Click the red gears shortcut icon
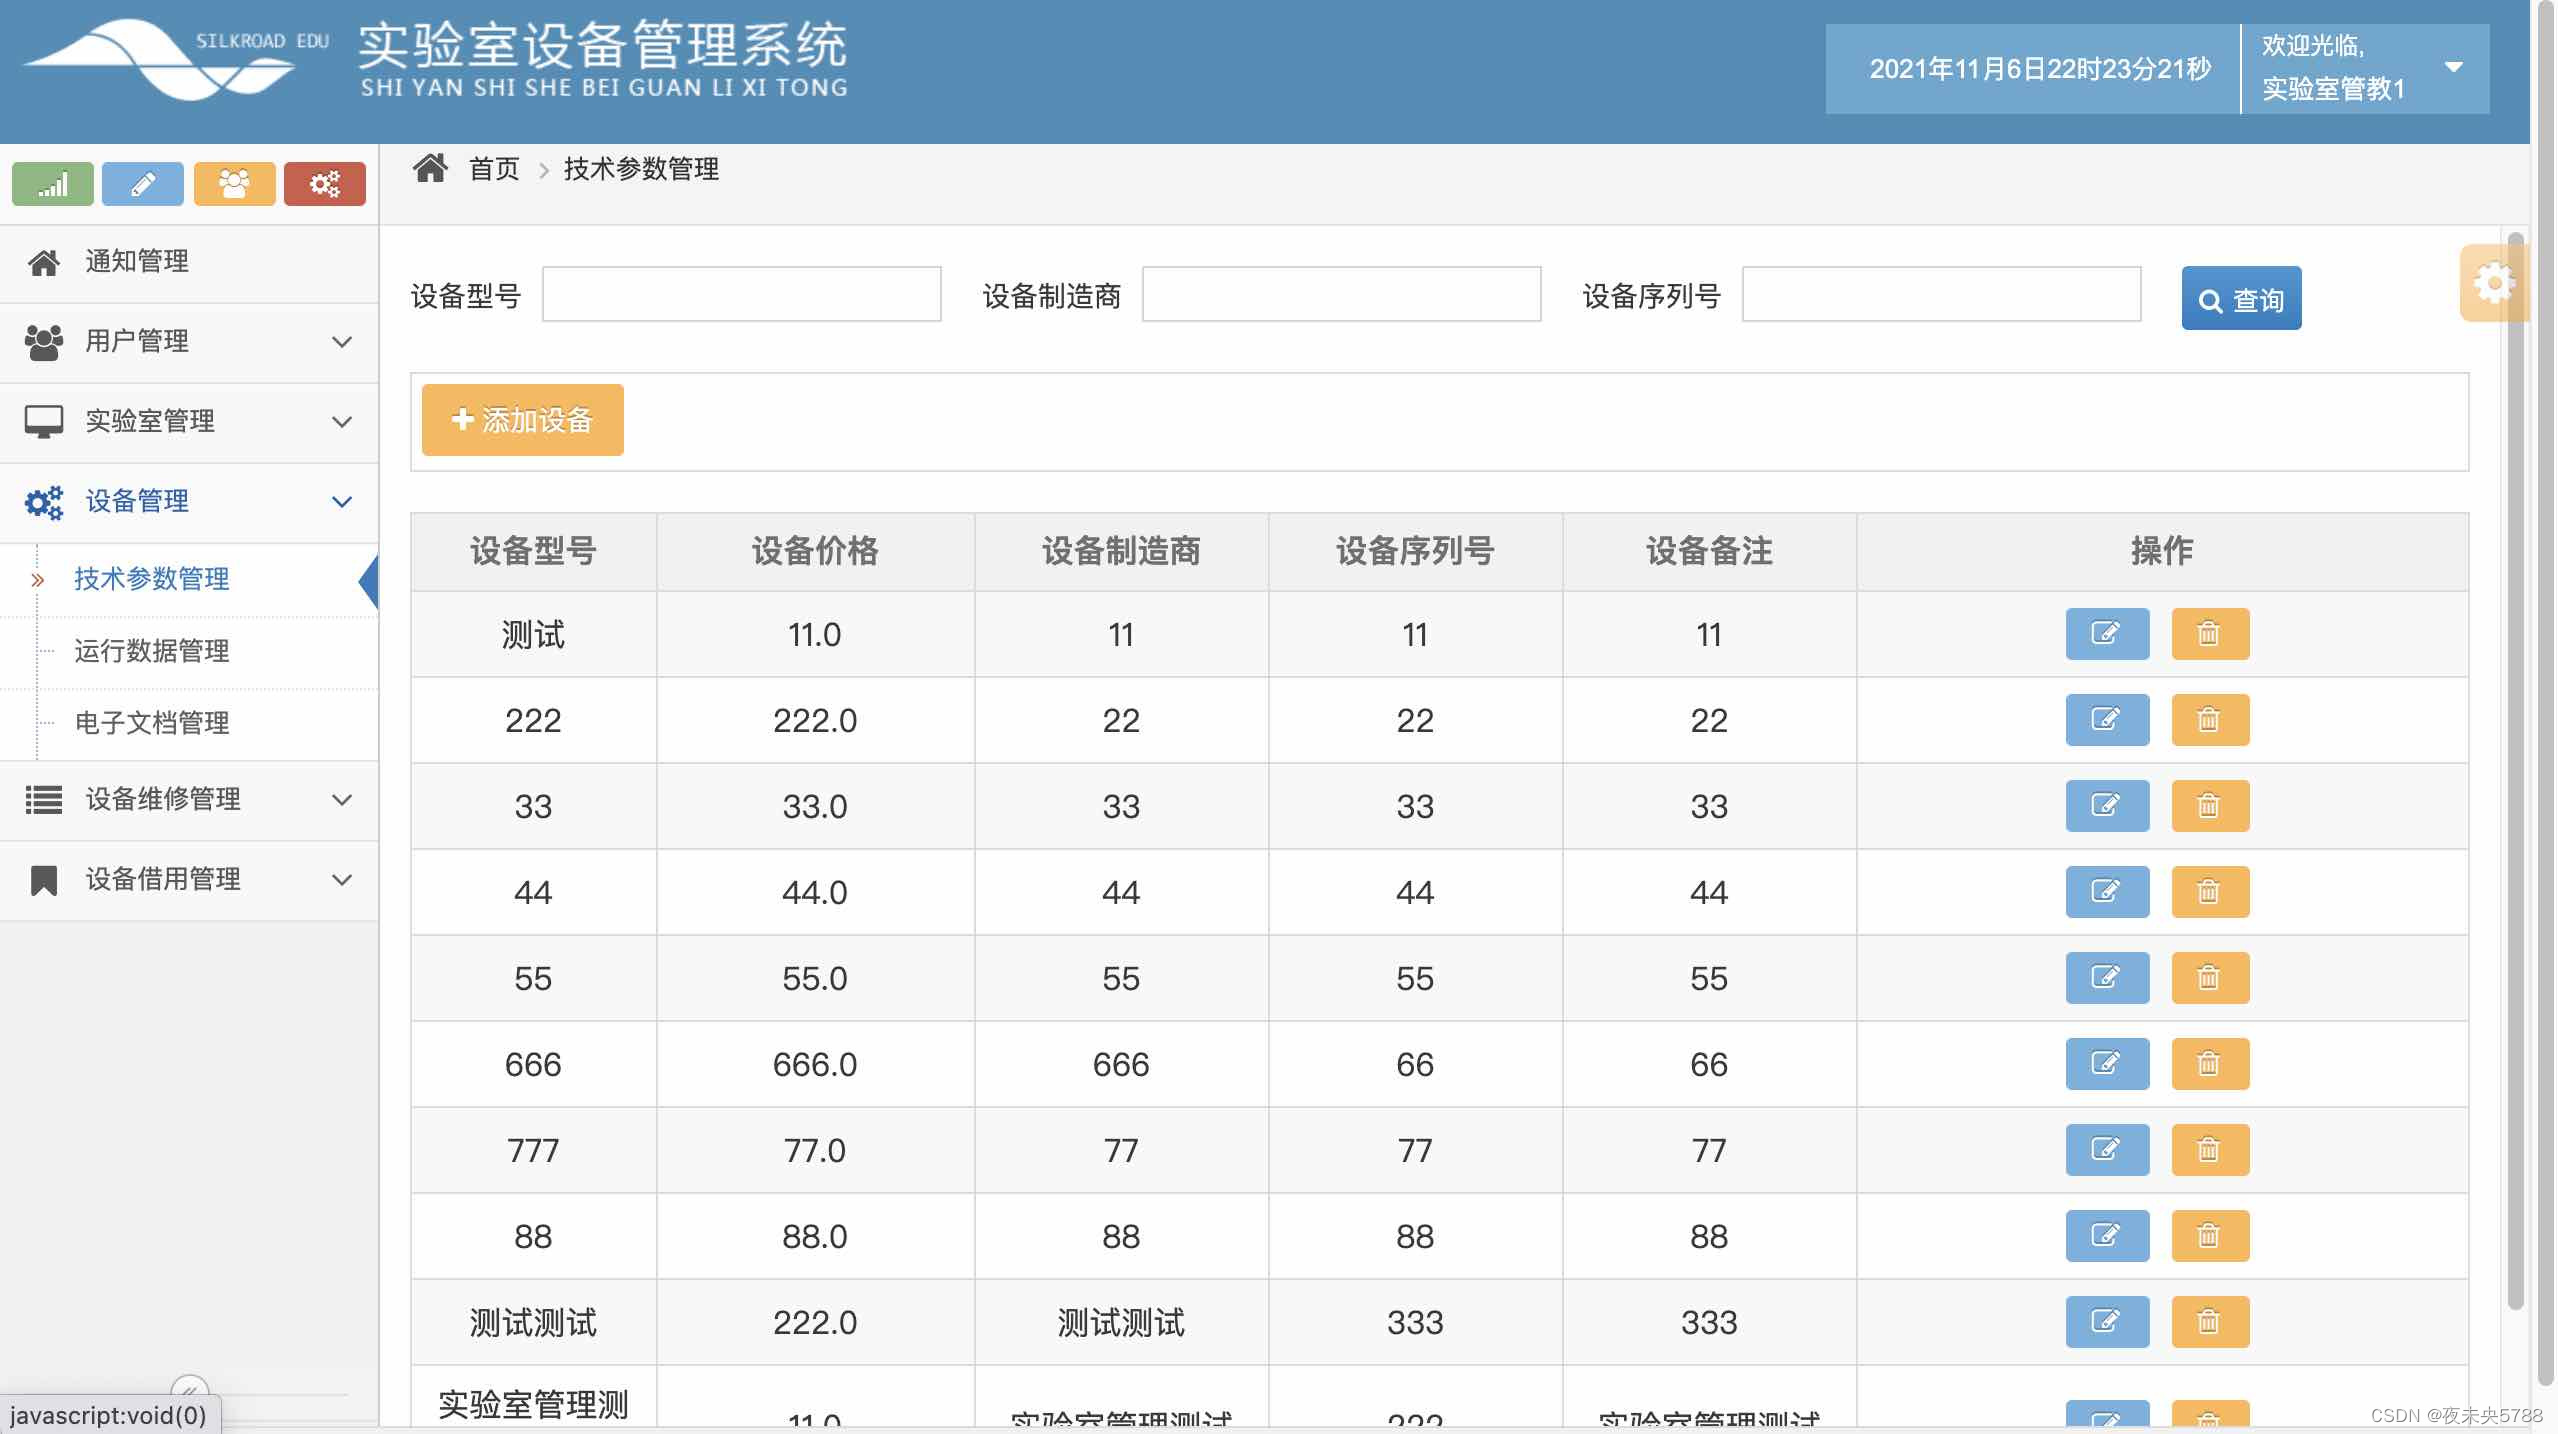This screenshot has width=2558, height=1434. 325,184
